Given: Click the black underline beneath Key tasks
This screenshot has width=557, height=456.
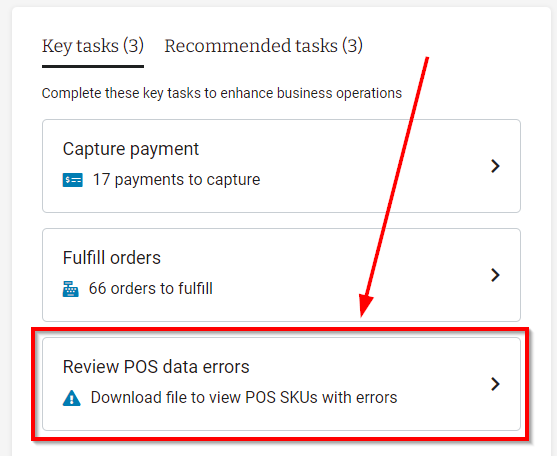Looking at the screenshot, I should tap(93, 66).
